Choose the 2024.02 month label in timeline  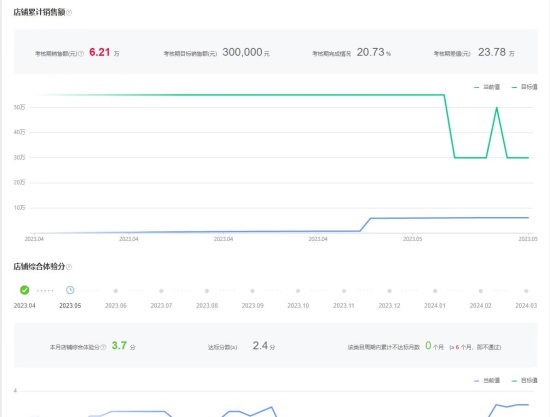coord(481,306)
